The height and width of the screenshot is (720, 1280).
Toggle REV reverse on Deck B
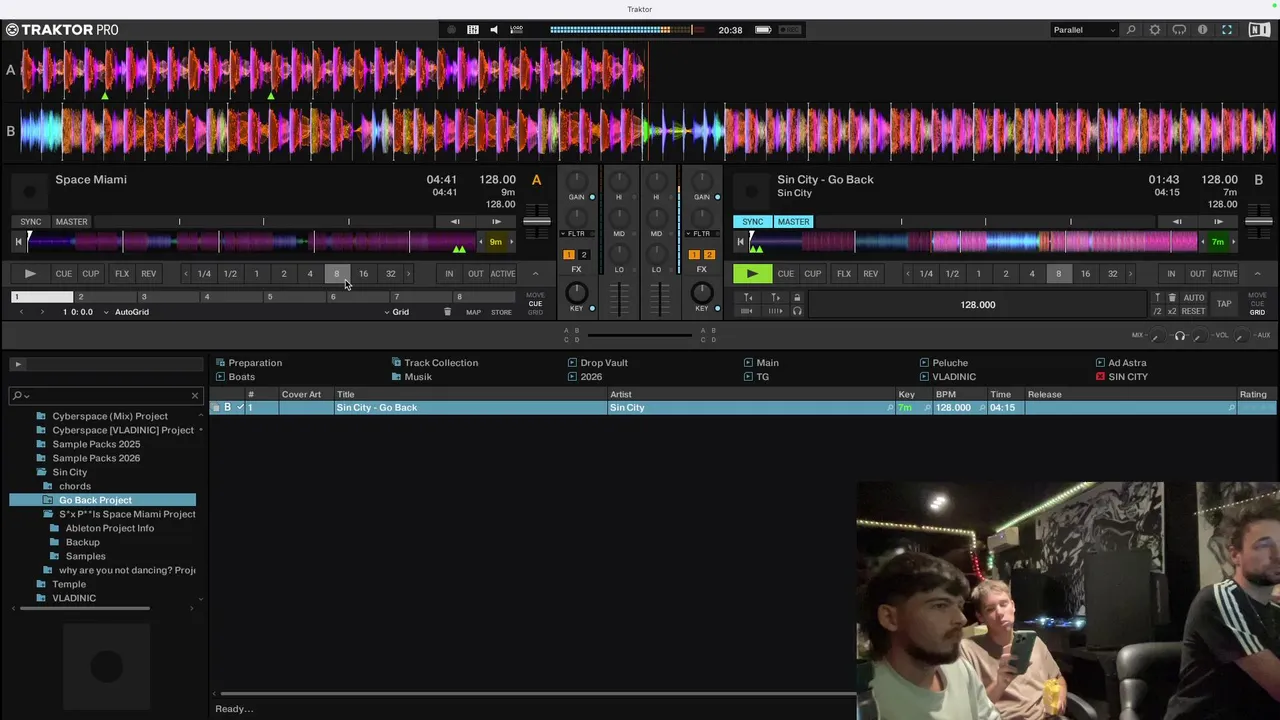point(871,274)
